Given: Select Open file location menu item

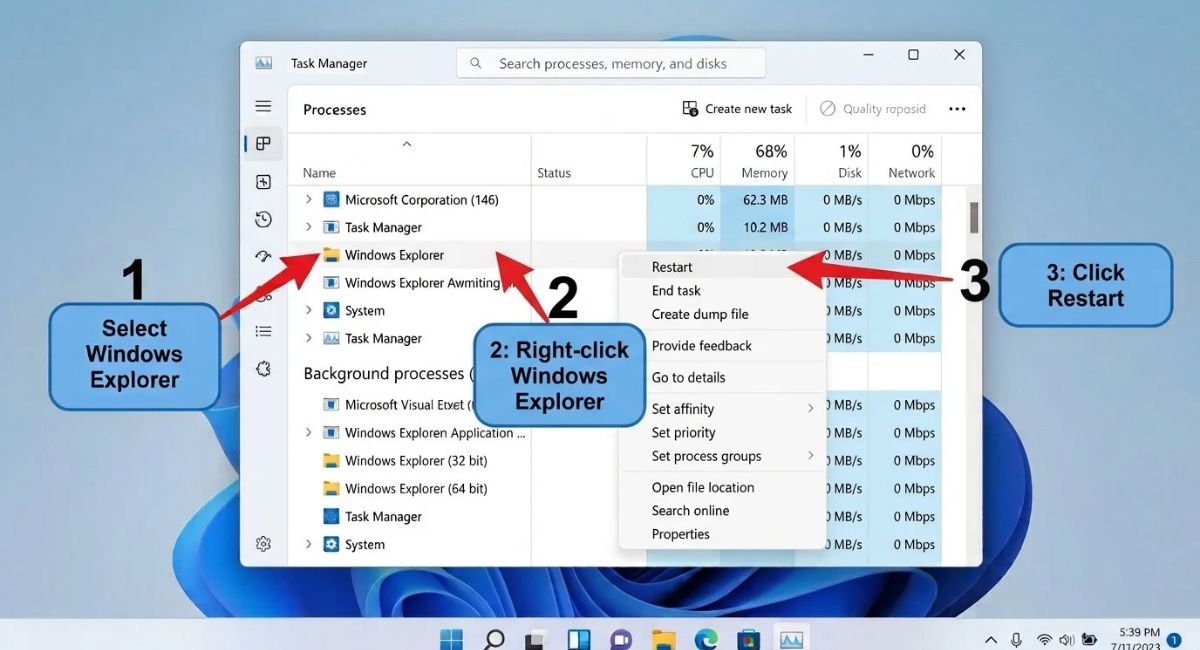Looking at the screenshot, I should point(722,487).
